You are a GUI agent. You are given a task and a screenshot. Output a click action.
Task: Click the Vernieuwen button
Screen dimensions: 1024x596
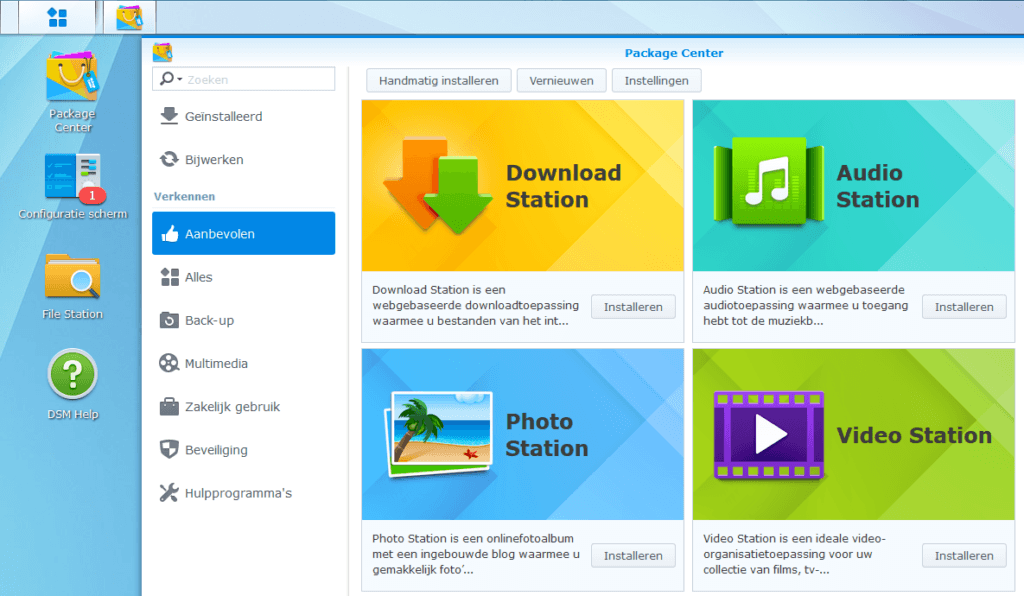[x=562, y=80]
